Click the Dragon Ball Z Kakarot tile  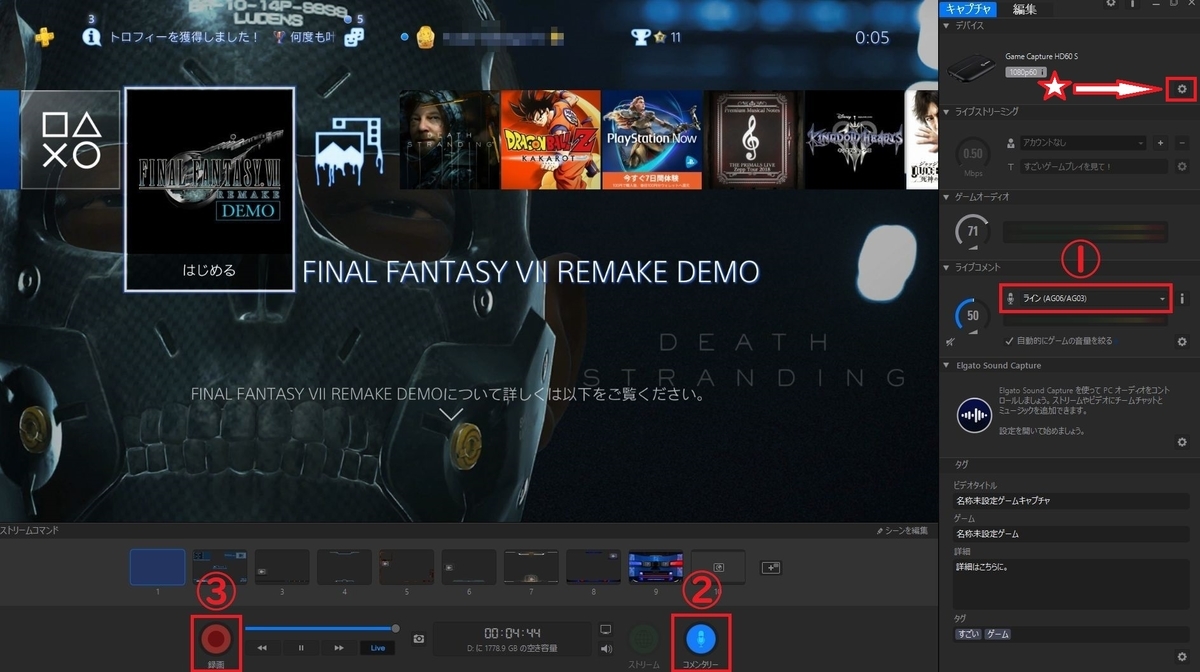(550, 140)
